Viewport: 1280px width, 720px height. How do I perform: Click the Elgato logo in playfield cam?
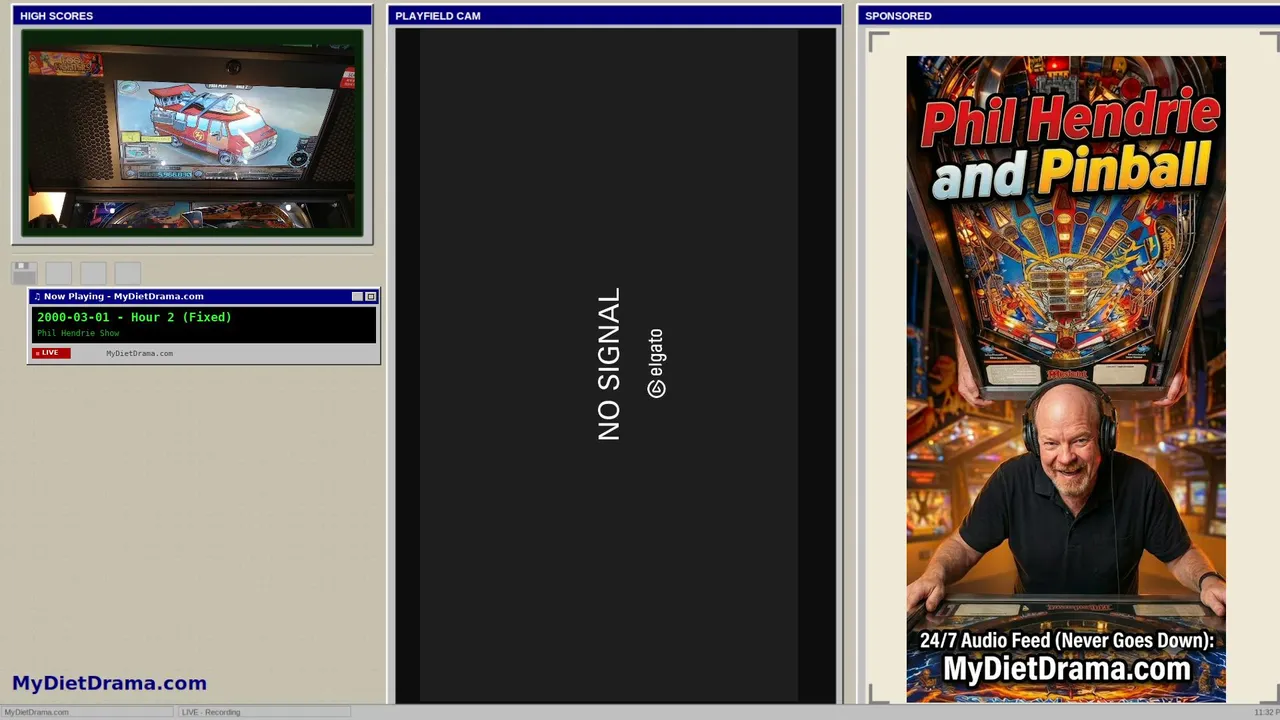pyautogui.click(x=656, y=363)
